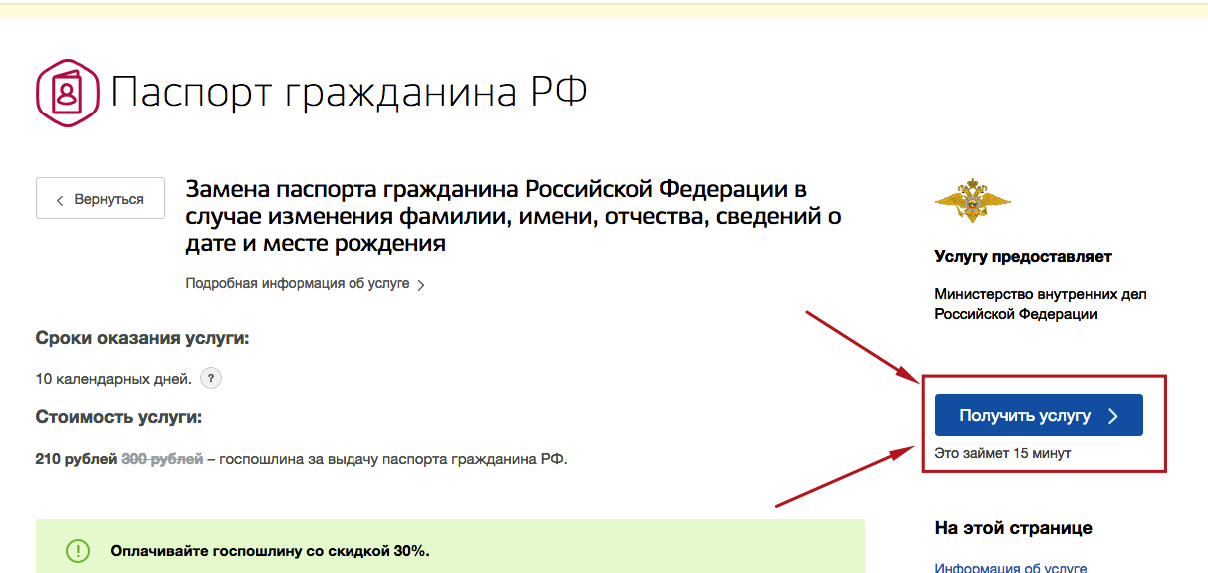Screen dimensions: 1208x573
Task: Click the crossed-out 300 рублей price
Action: tap(162, 460)
